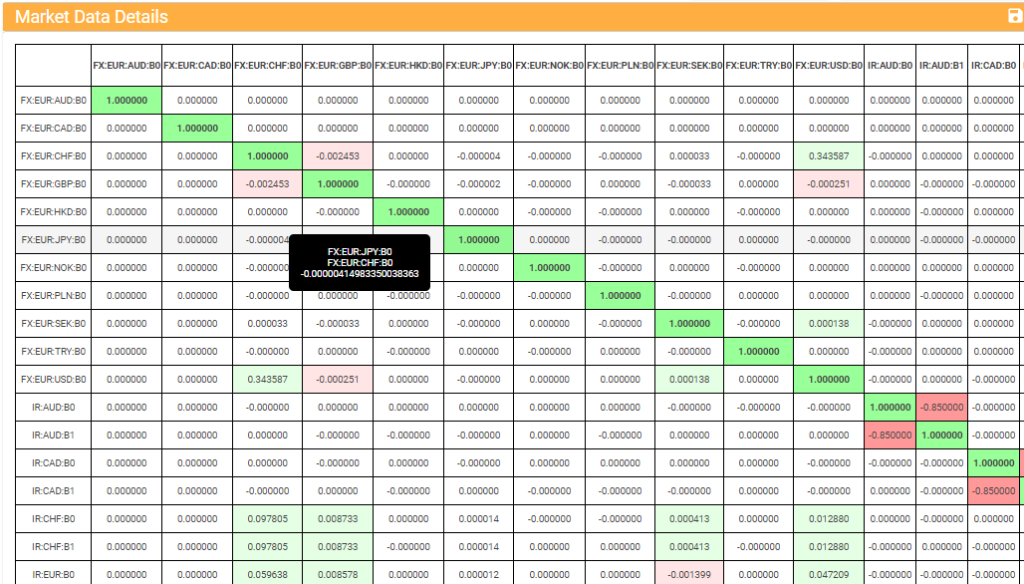Select the FX:EUR:GBP:B0 column header

(x=338, y=66)
